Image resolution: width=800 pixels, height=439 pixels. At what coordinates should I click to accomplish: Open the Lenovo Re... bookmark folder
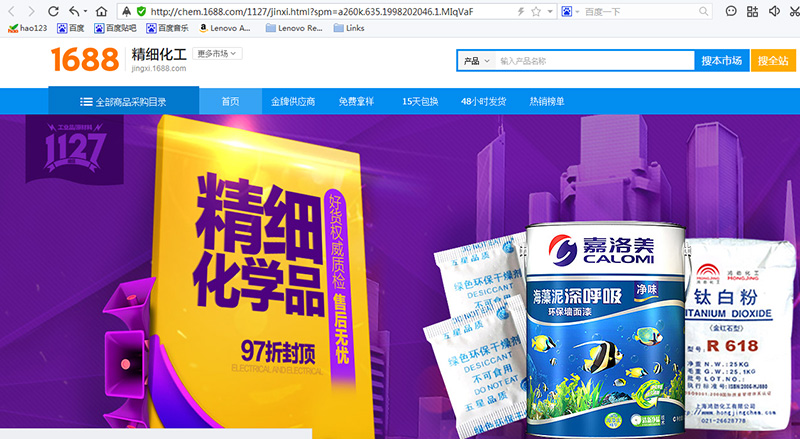(294, 28)
